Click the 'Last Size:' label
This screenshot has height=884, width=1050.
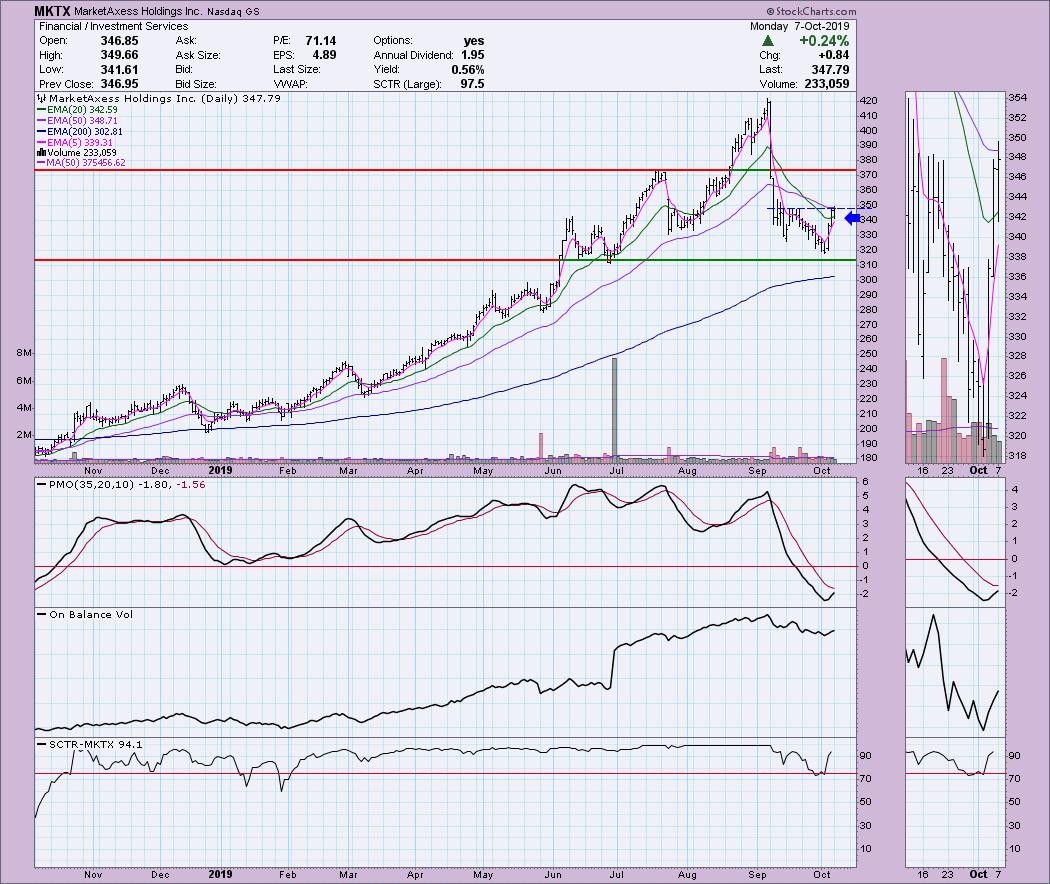point(297,70)
